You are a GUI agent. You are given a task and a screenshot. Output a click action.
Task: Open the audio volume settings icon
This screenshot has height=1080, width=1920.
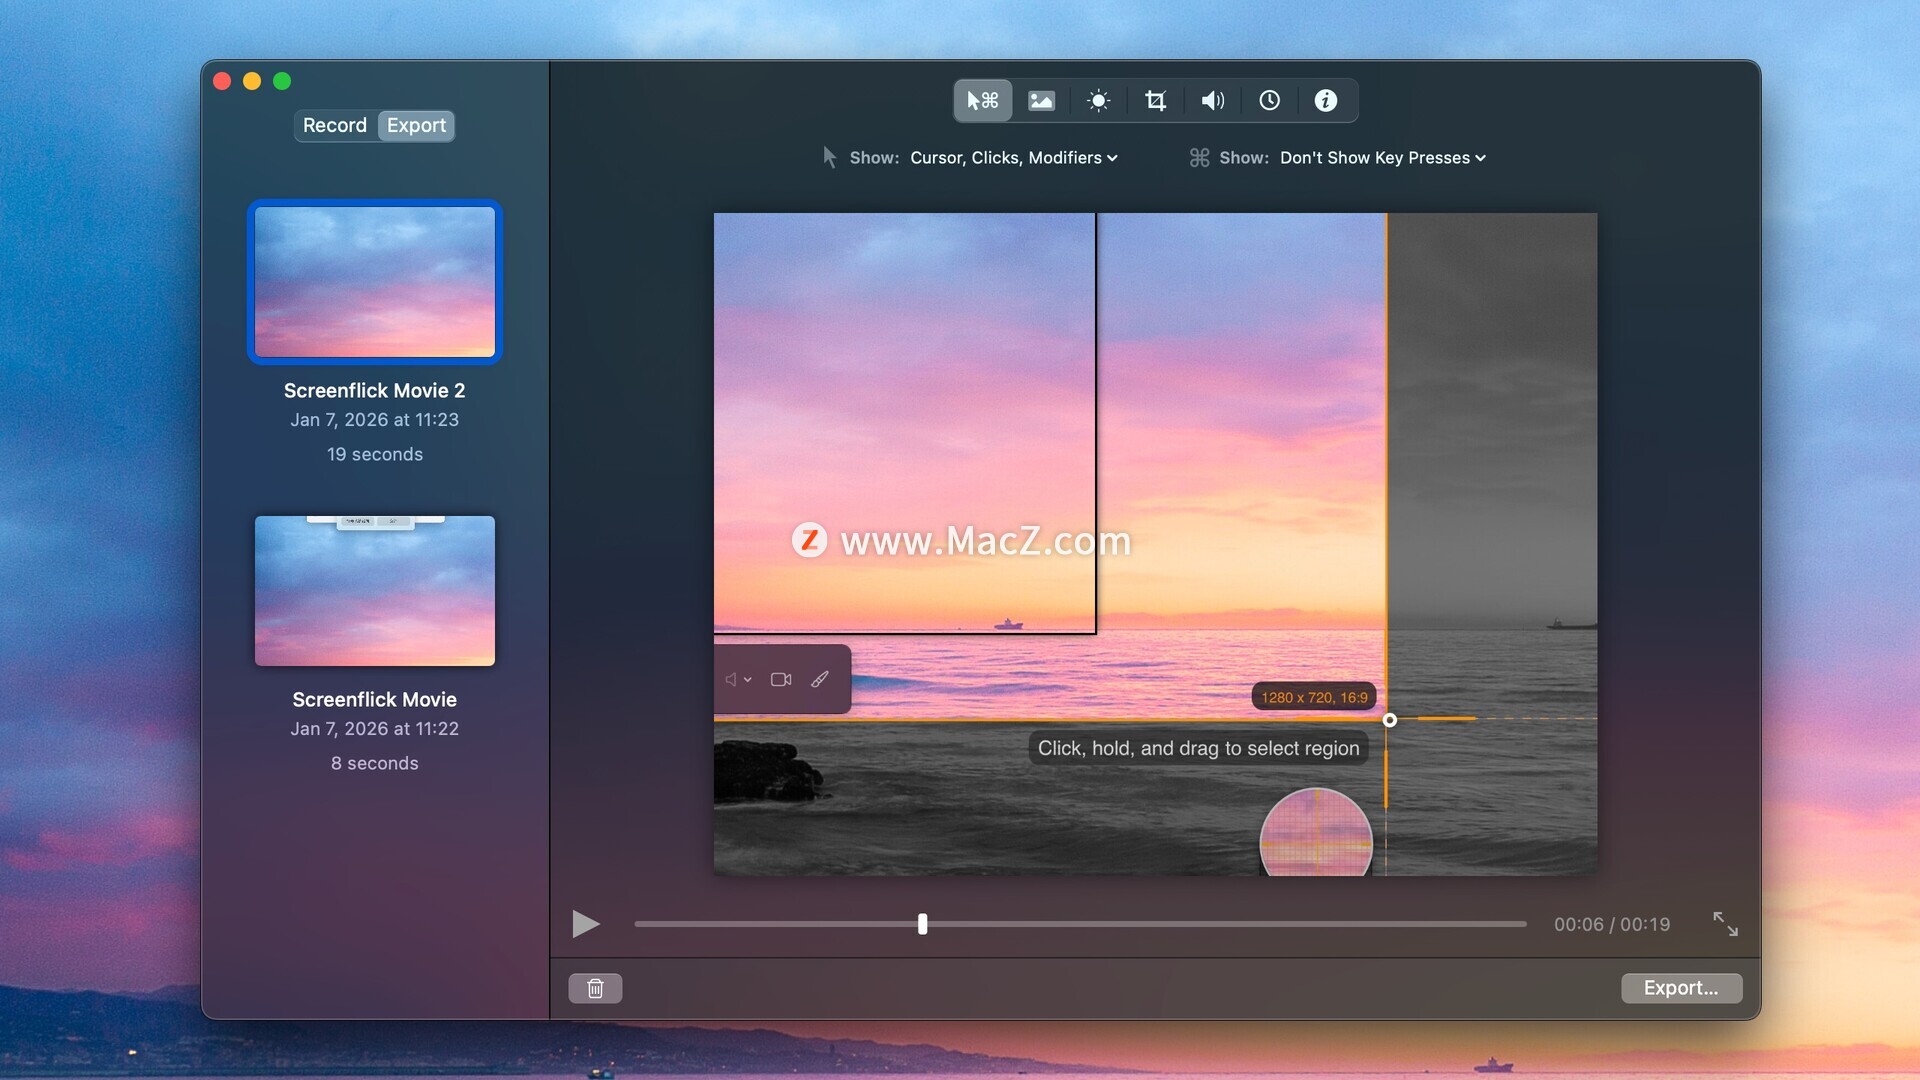click(1212, 100)
